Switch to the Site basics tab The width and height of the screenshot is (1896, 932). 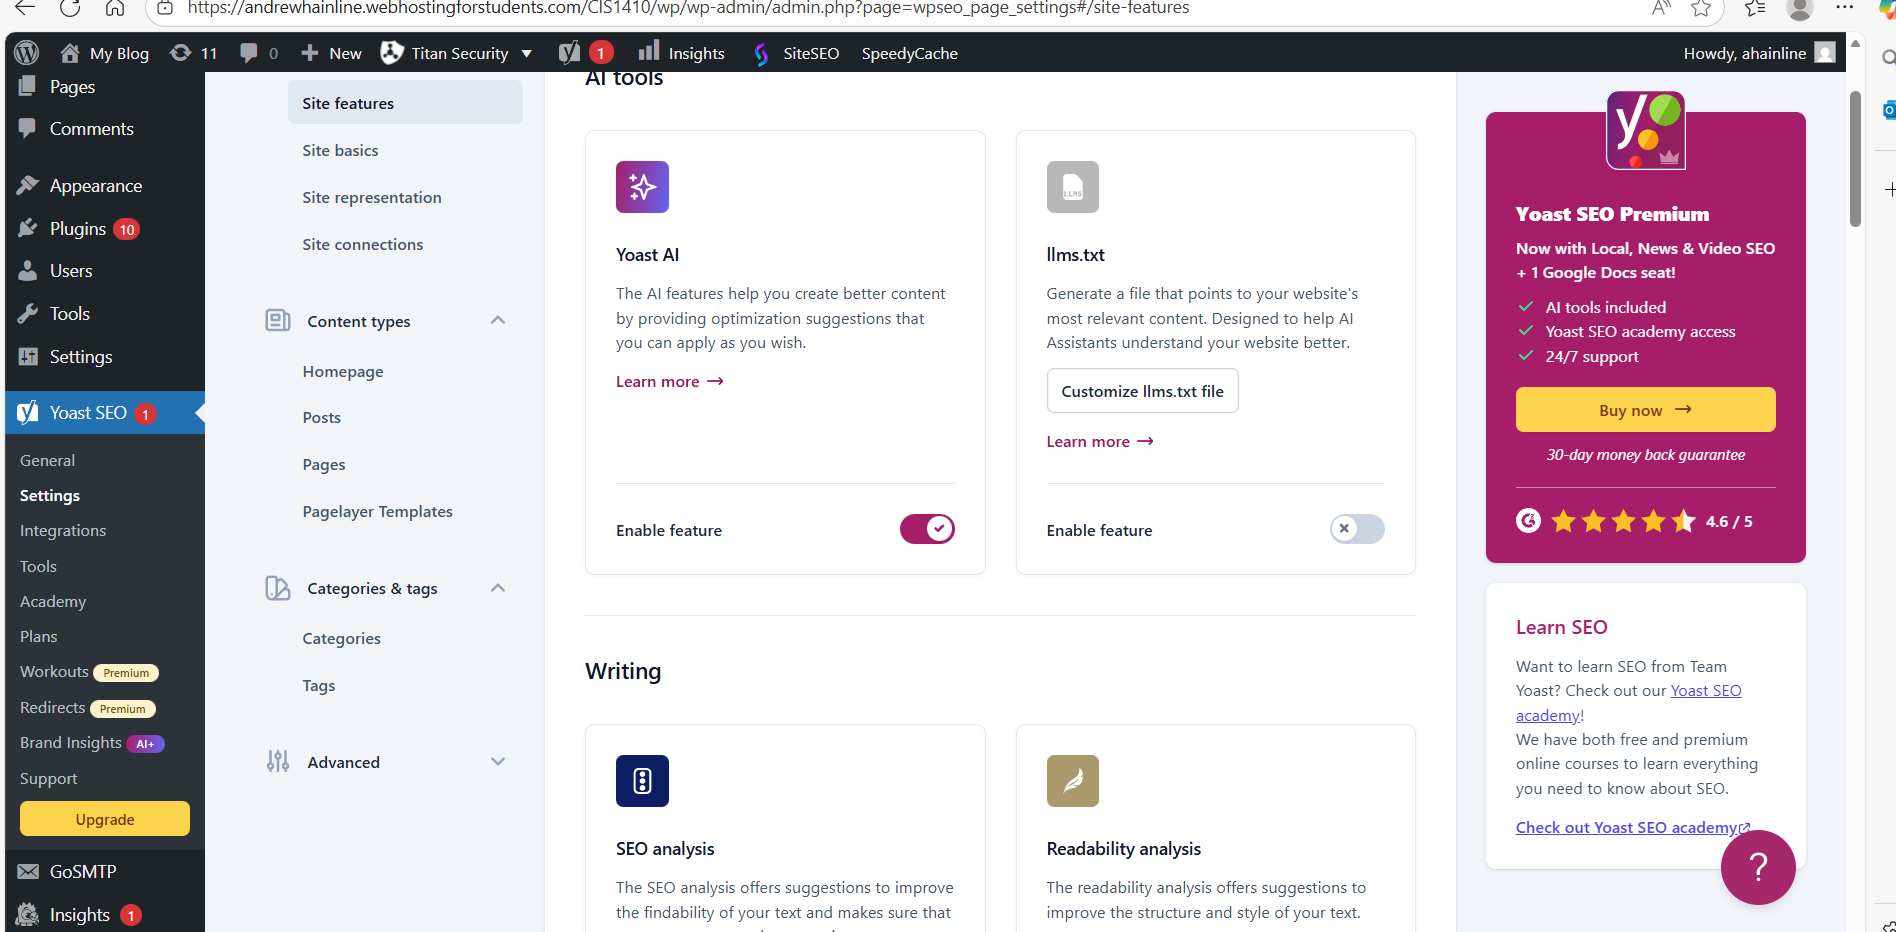pyautogui.click(x=340, y=150)
